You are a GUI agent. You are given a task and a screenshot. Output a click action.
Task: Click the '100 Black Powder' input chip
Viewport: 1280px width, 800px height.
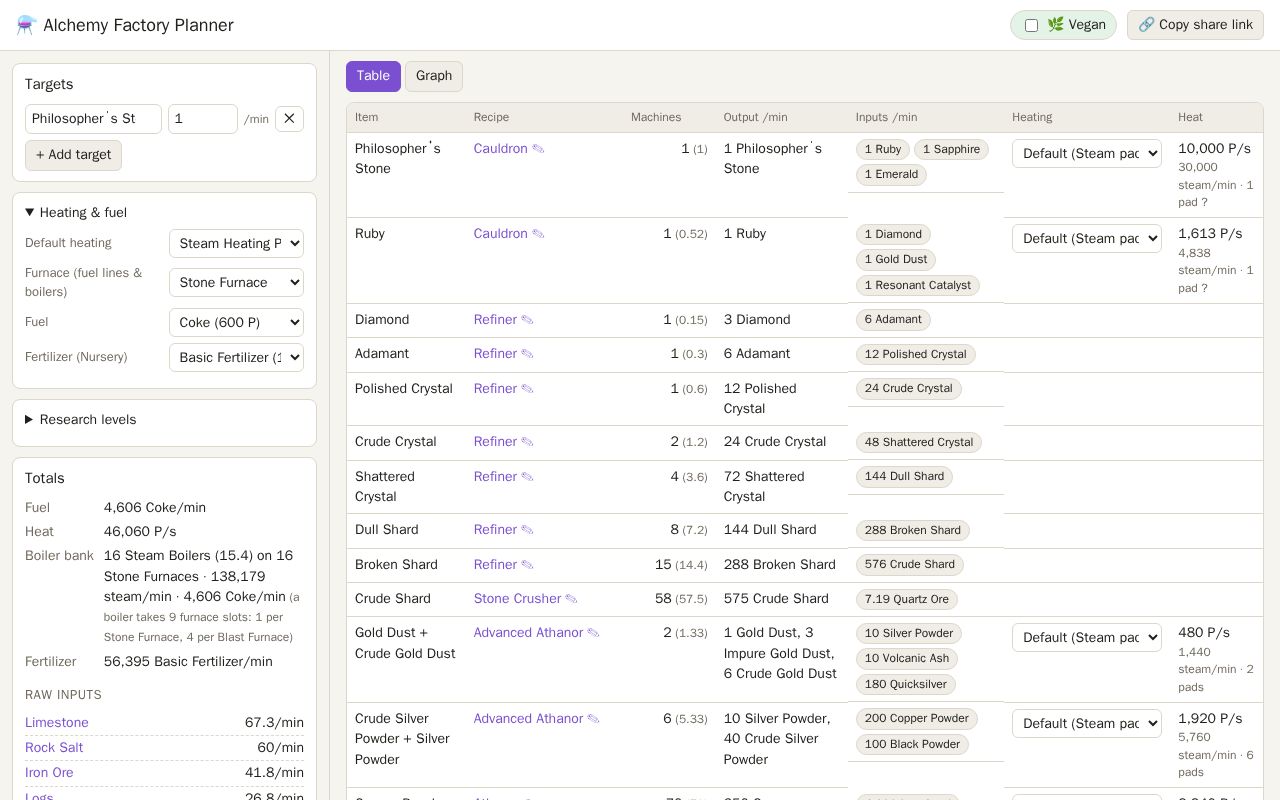(x=912, y=745)
